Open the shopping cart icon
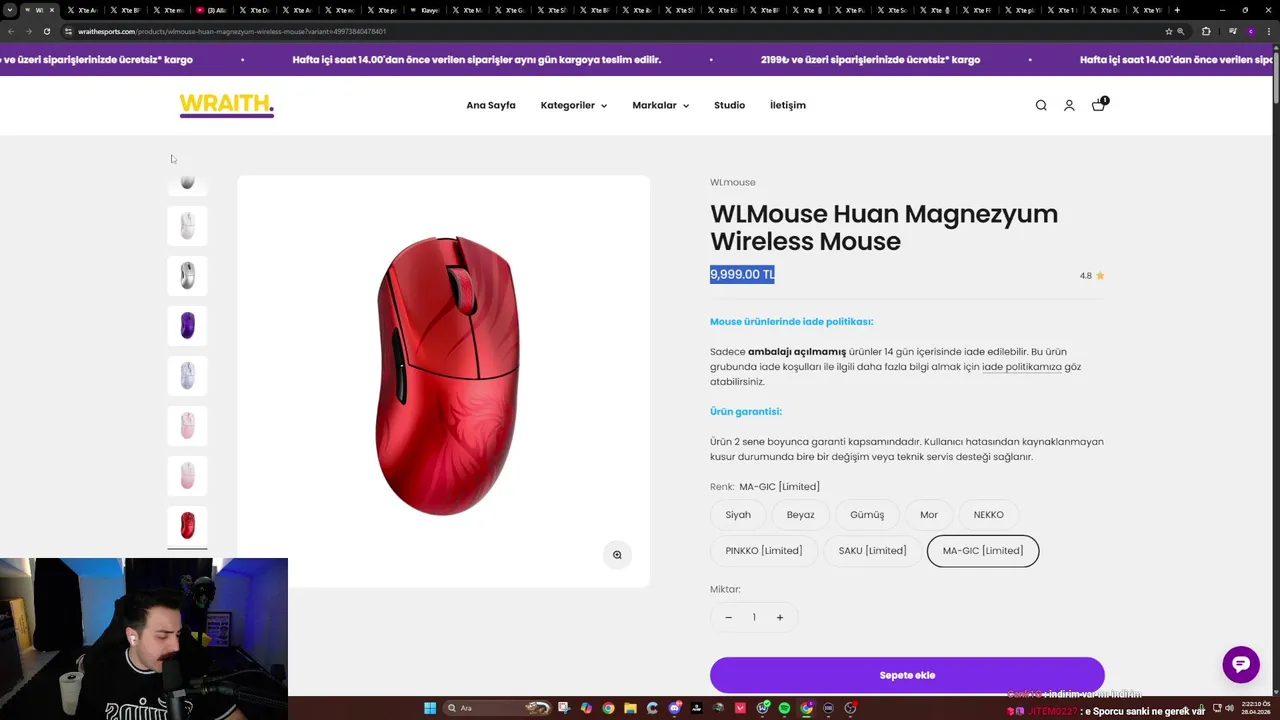 (1098, 104)
